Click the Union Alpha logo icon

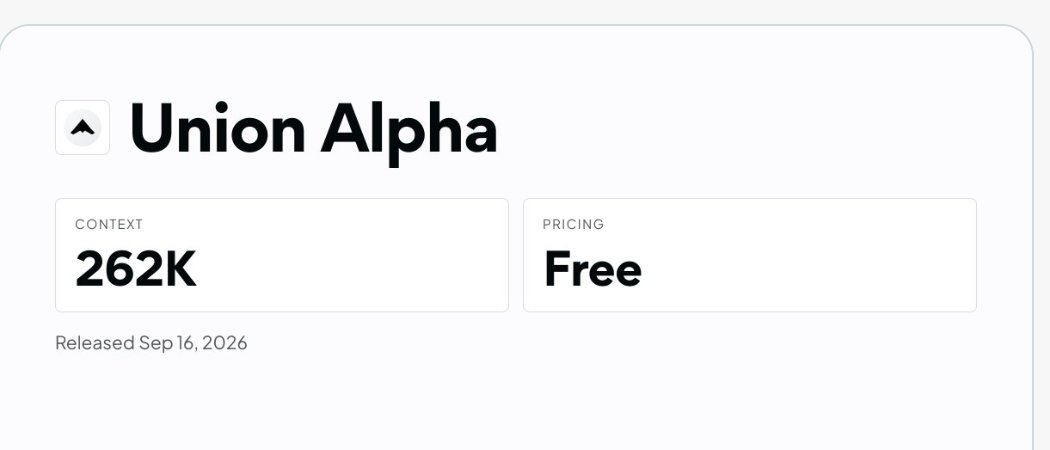coord(82,127)
